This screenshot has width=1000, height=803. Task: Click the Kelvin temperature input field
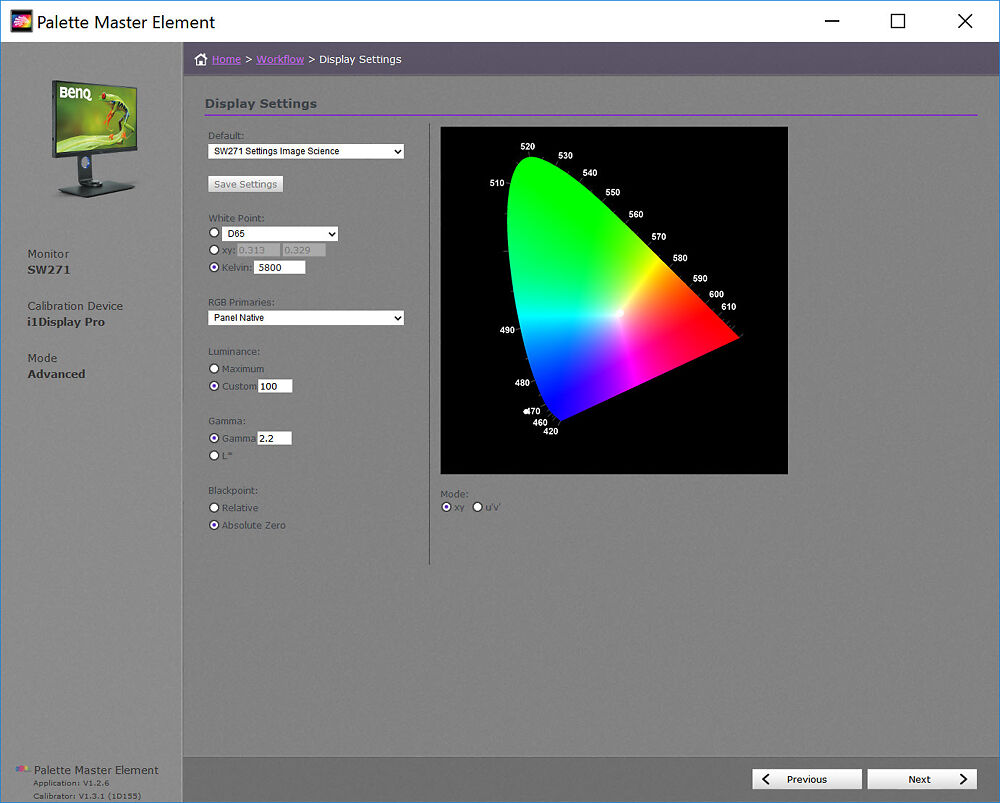(279, 267)
